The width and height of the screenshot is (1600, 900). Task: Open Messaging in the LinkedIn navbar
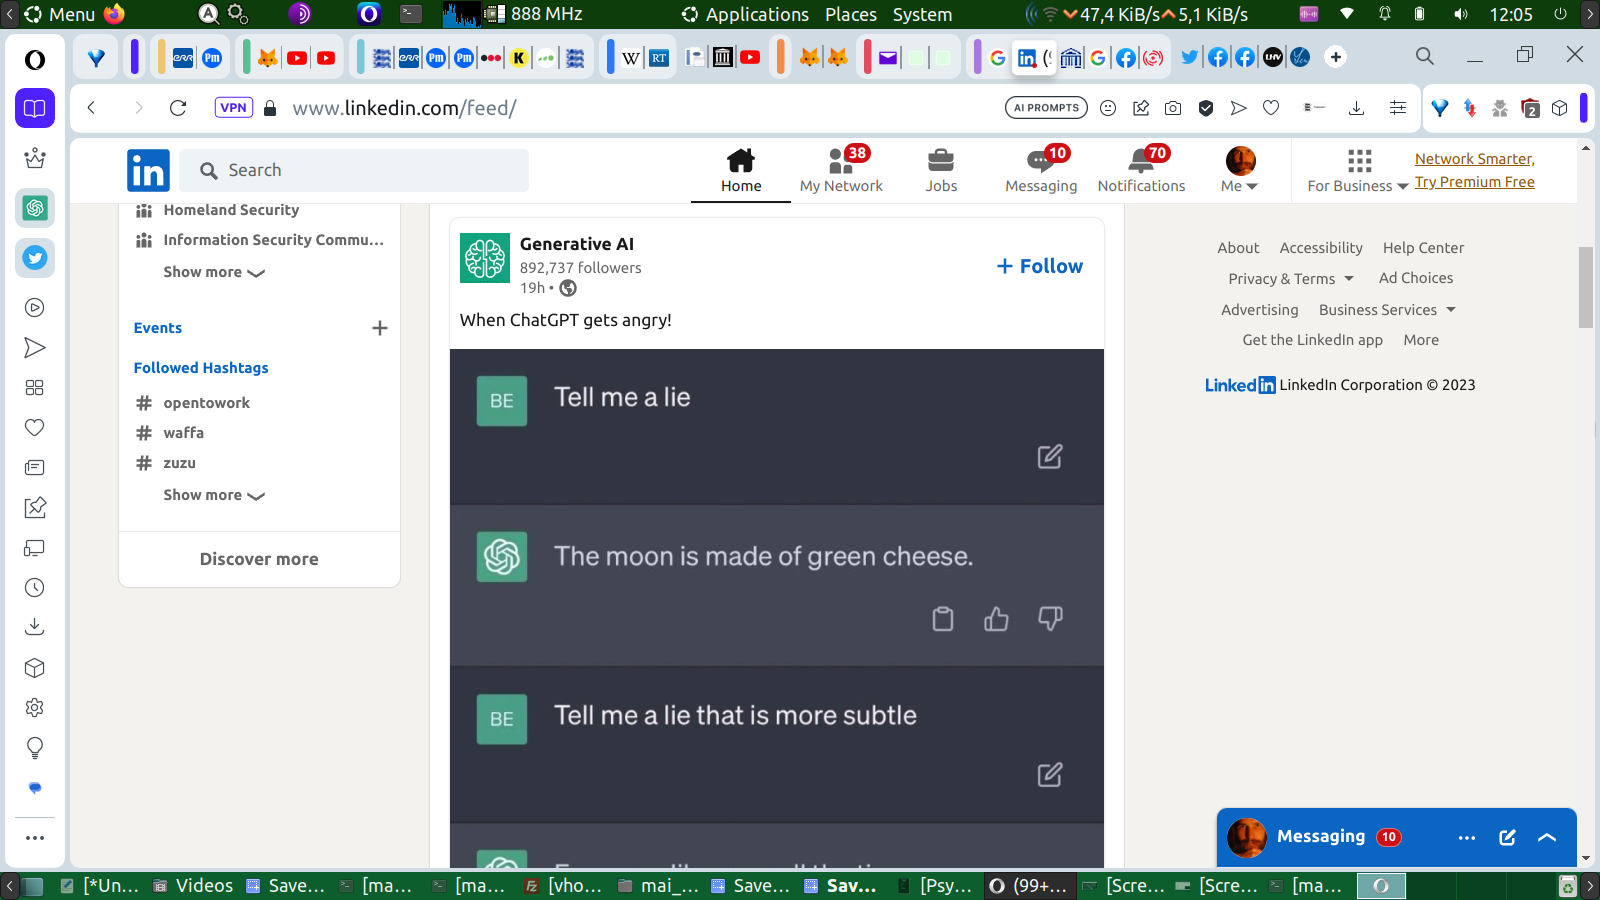(1041, 171)
